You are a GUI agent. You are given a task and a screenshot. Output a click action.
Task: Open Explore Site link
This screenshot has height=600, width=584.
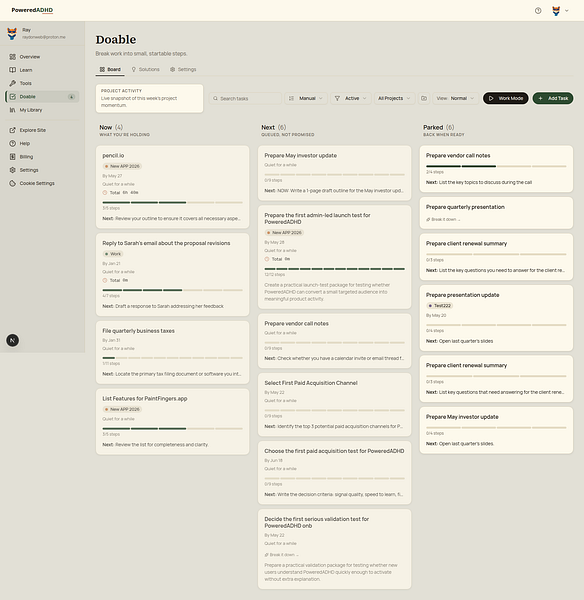pyautogui.click(x=42, y=130)
